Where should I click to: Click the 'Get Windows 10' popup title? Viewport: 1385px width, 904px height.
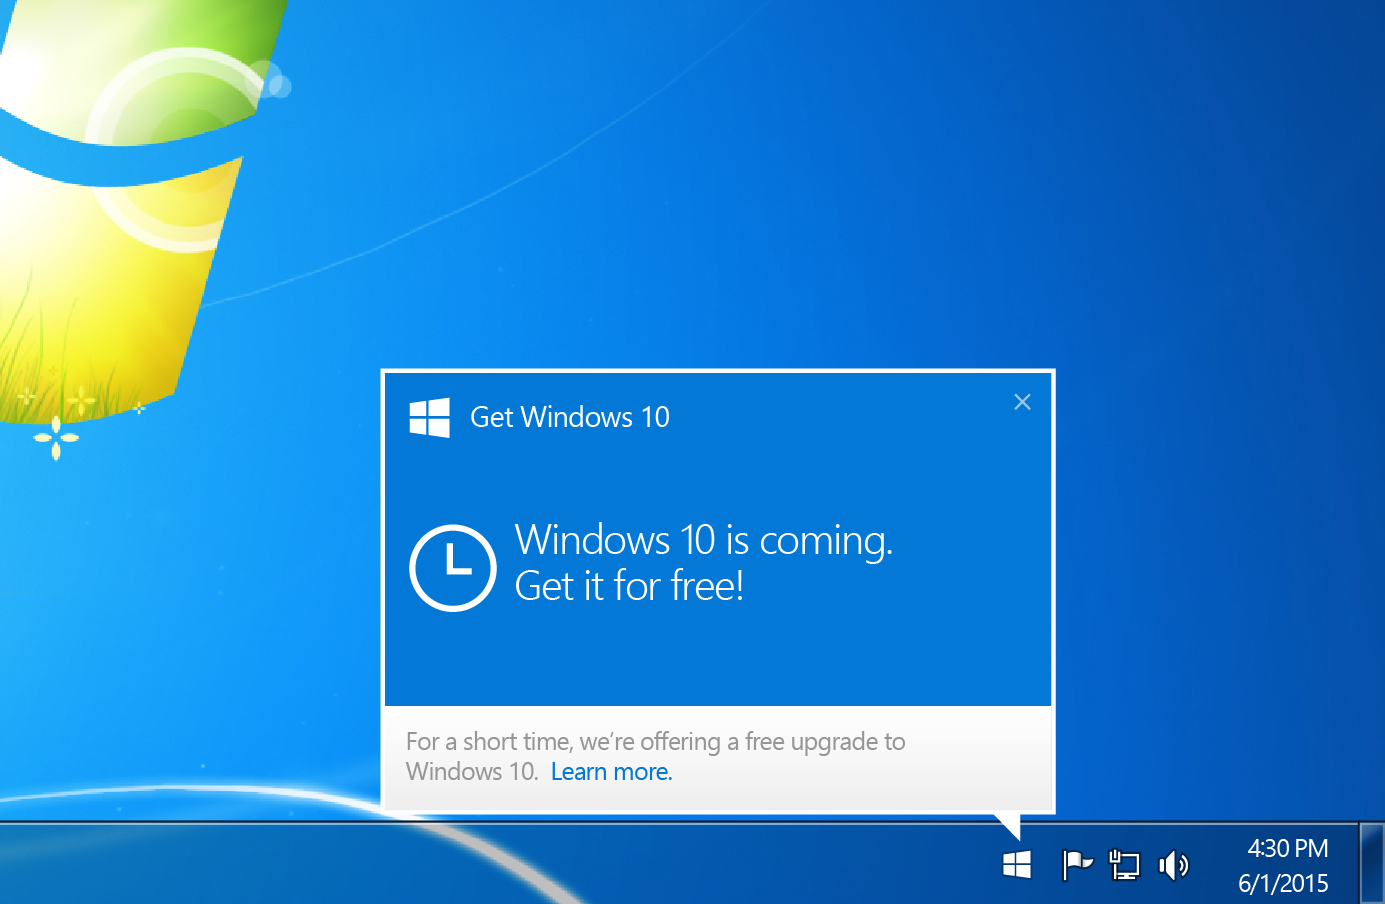click(570, 417)
